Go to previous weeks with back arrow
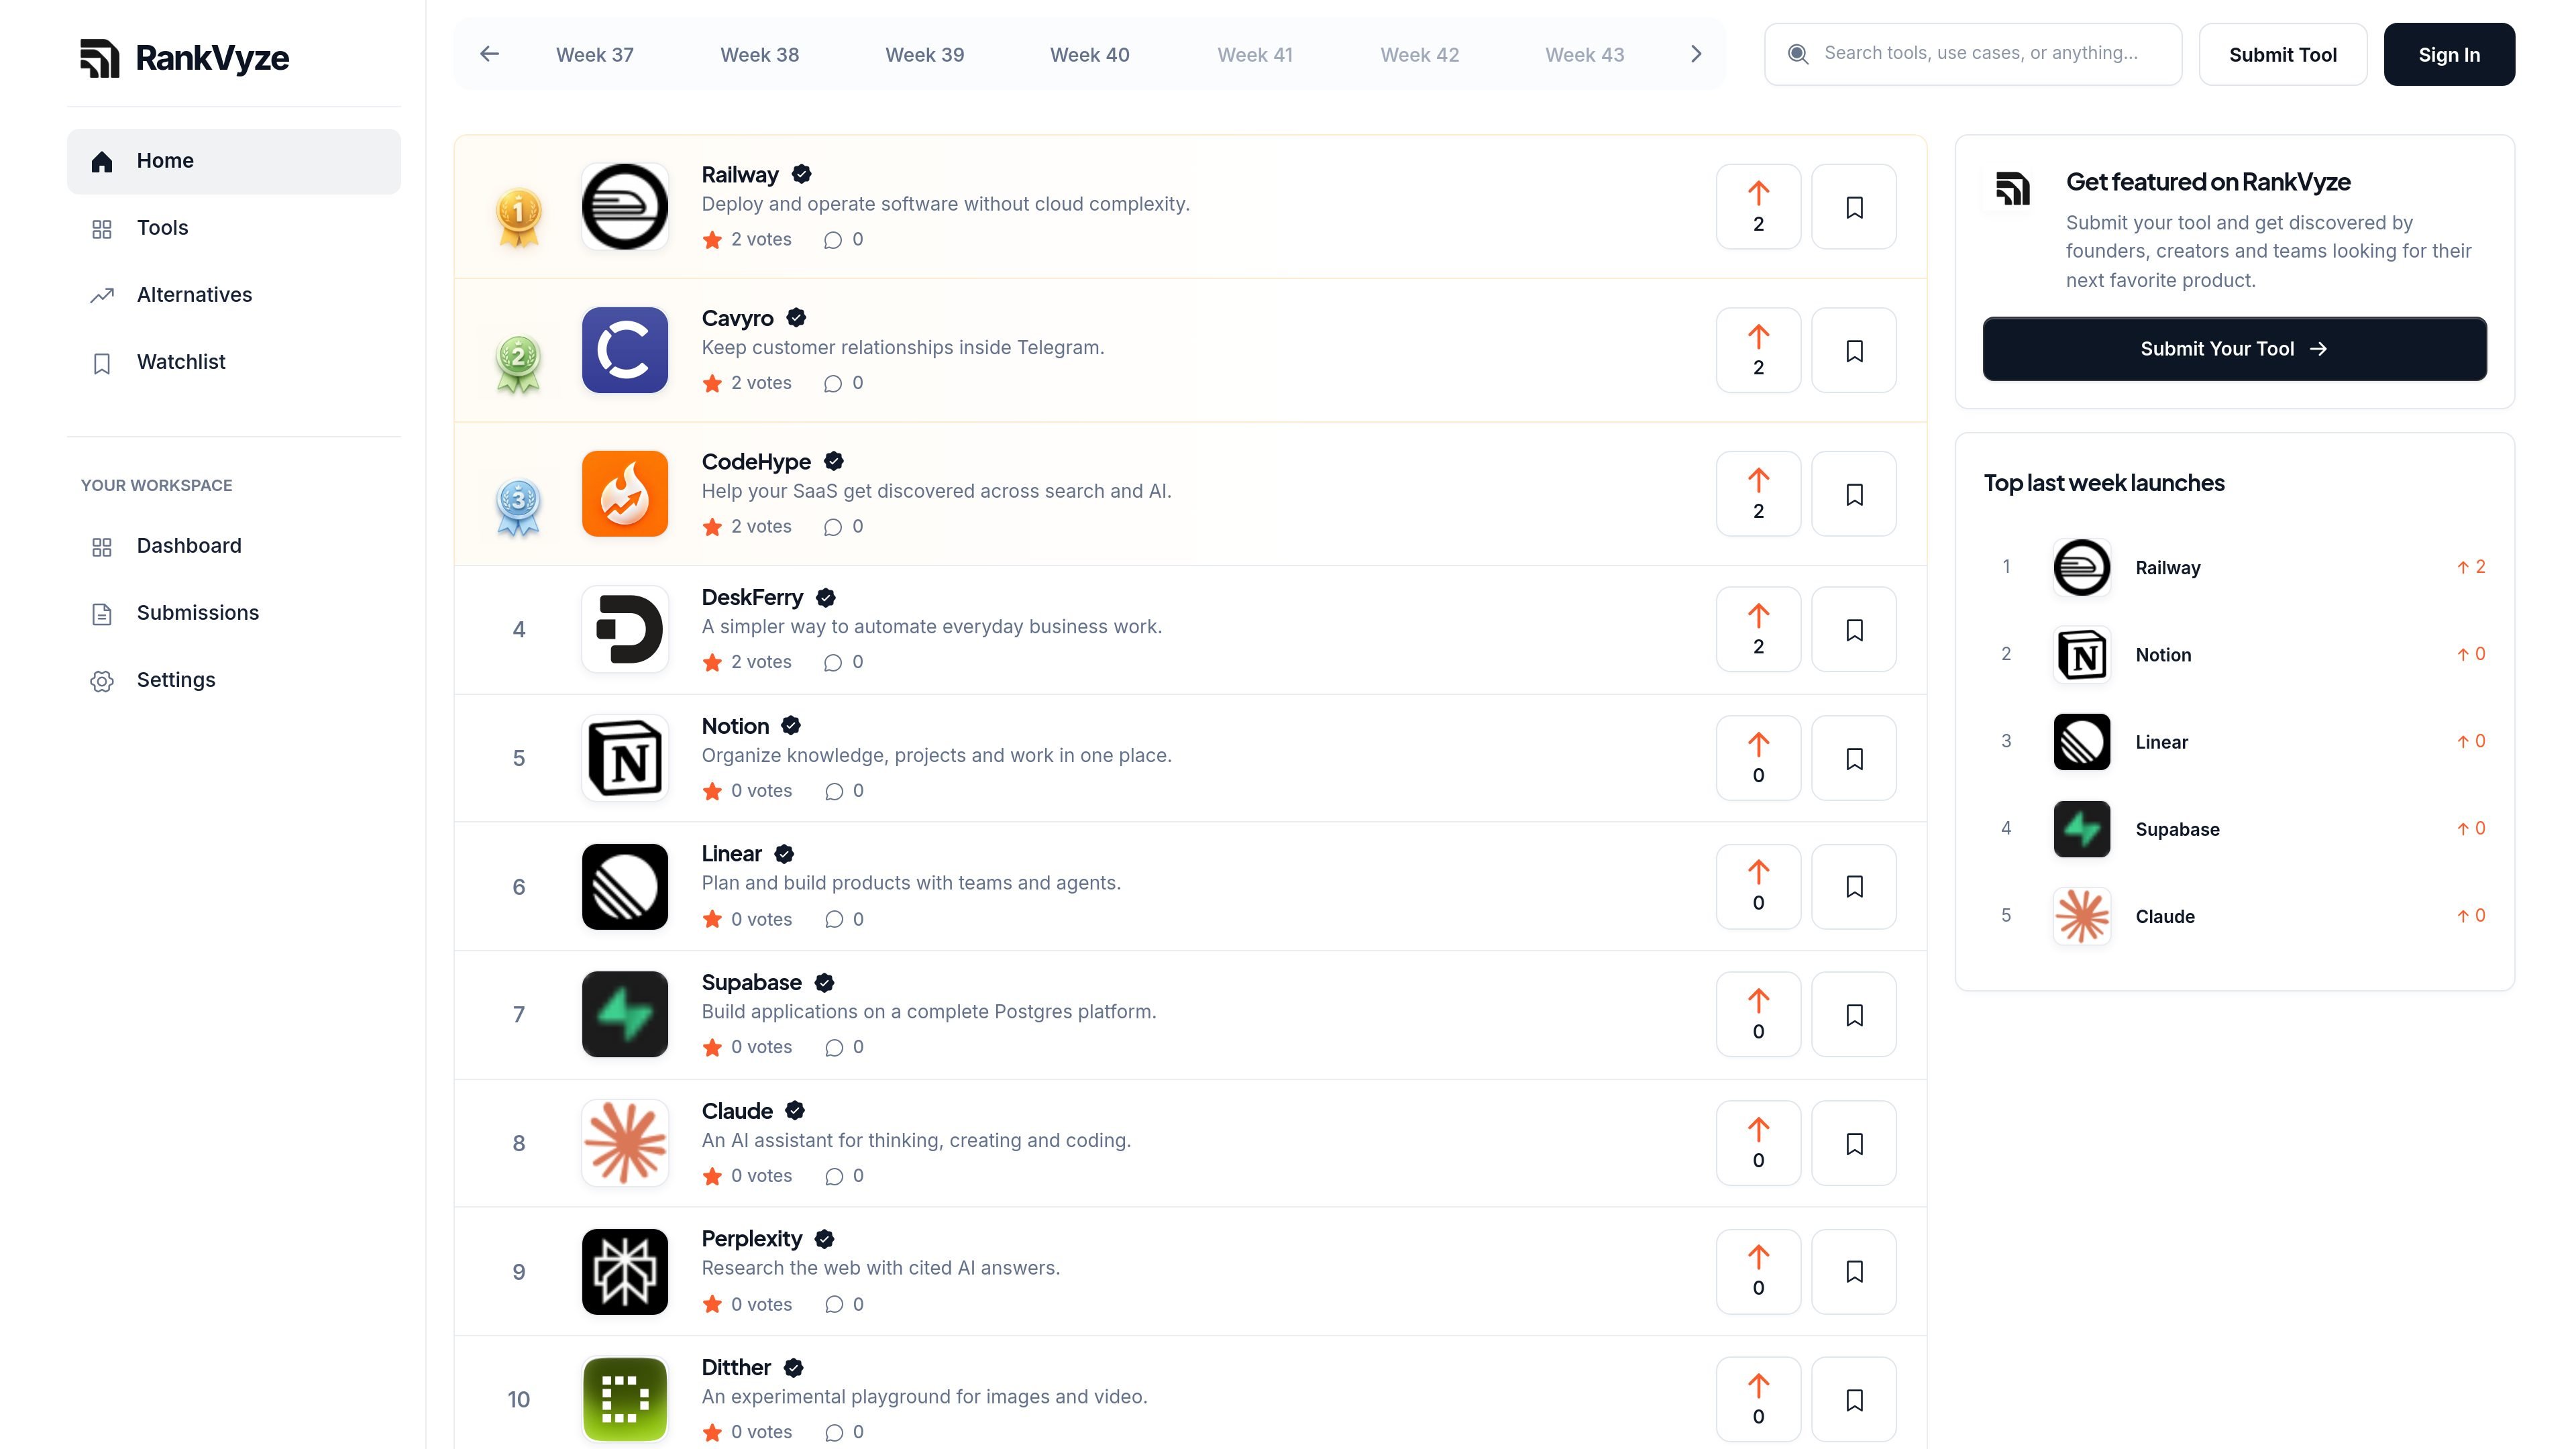The width and height of the screenshot is (2576, 1449). pos(489,54)
